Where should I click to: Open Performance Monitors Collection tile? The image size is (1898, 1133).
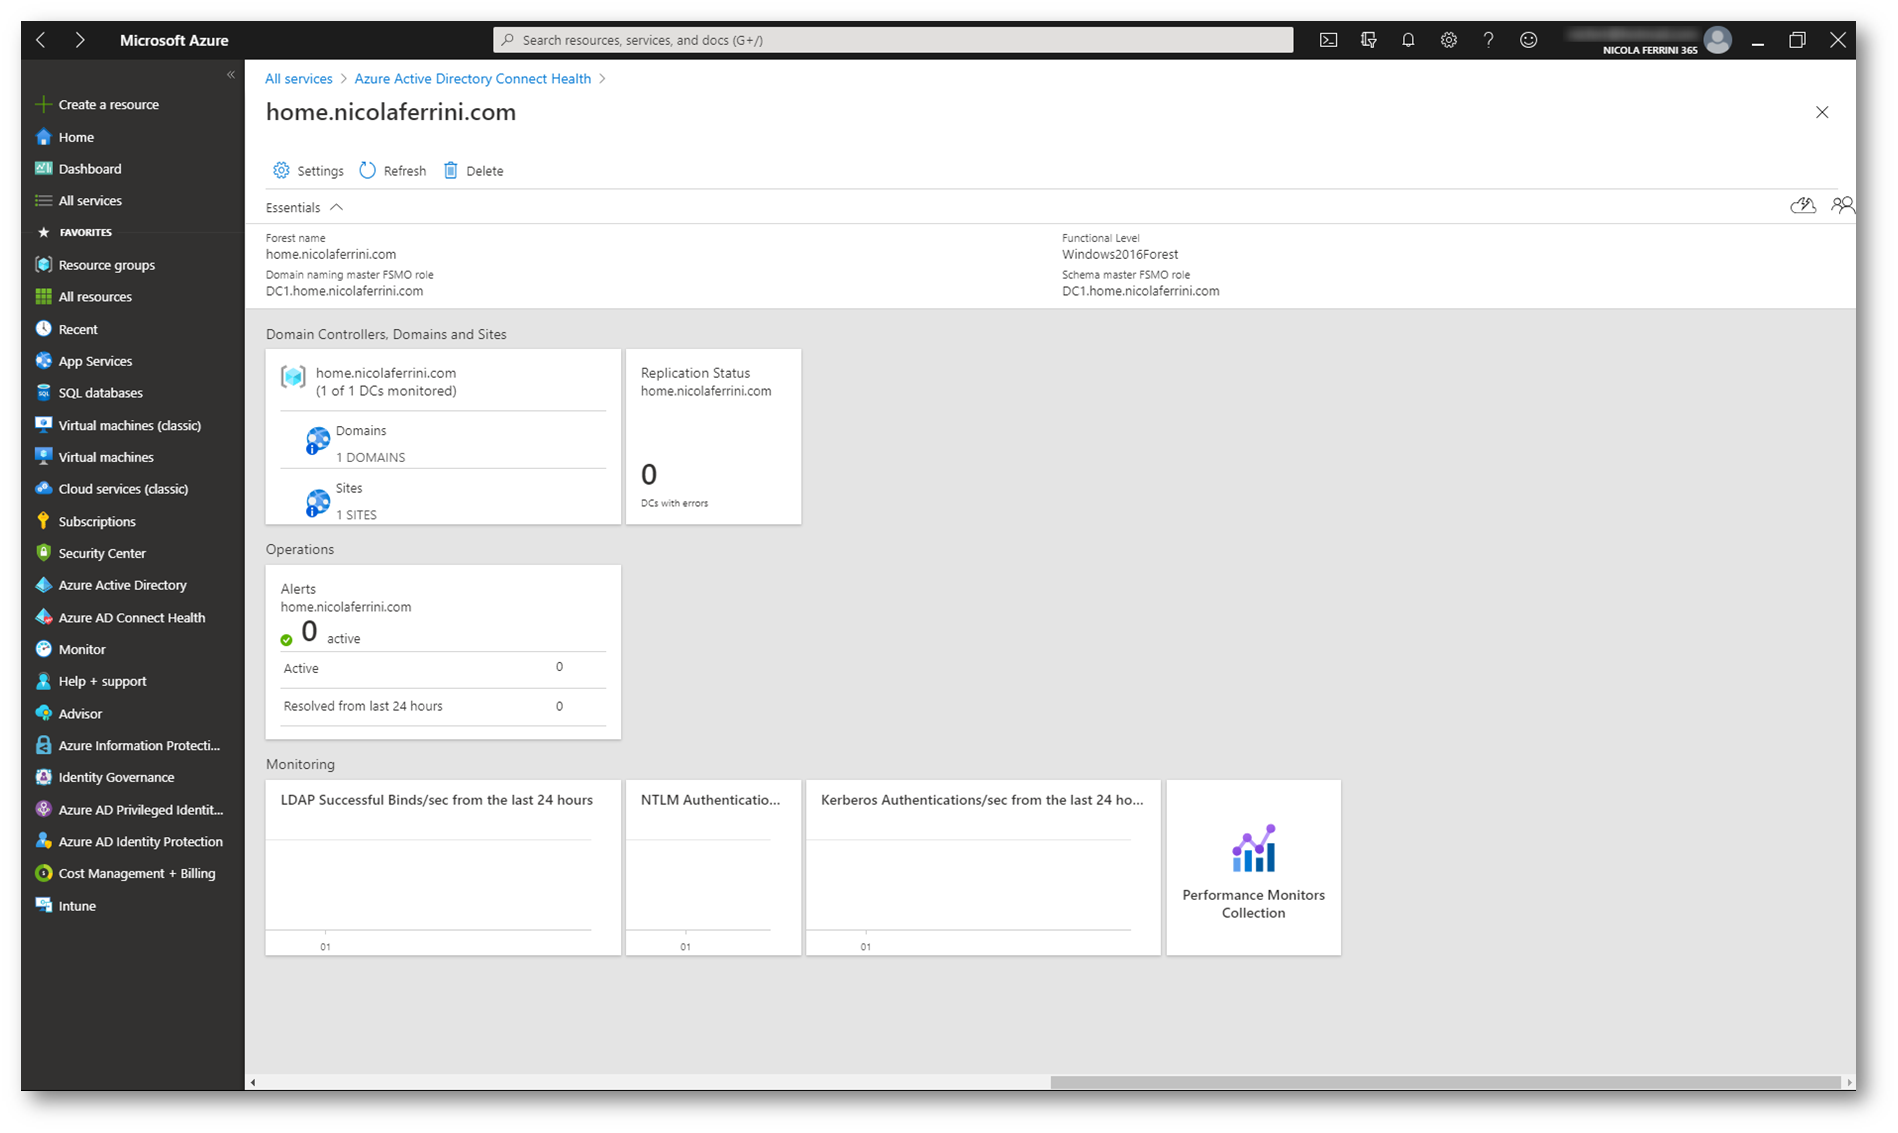coord(1253,867)
